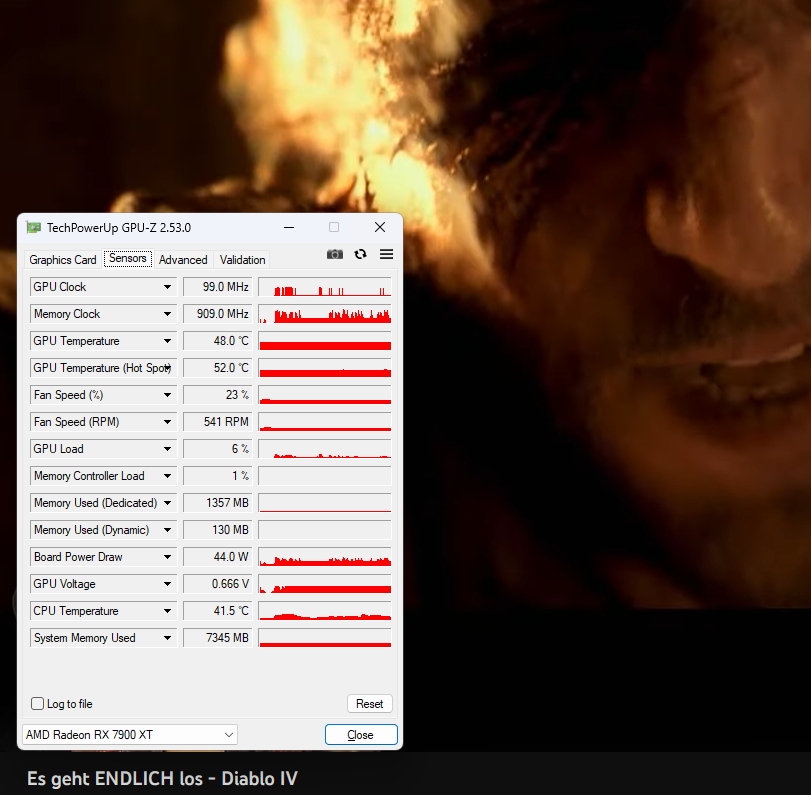Click the 541 RPM fan speed value
The width and height of the screenshot is (811, 795).
(218, 422)
